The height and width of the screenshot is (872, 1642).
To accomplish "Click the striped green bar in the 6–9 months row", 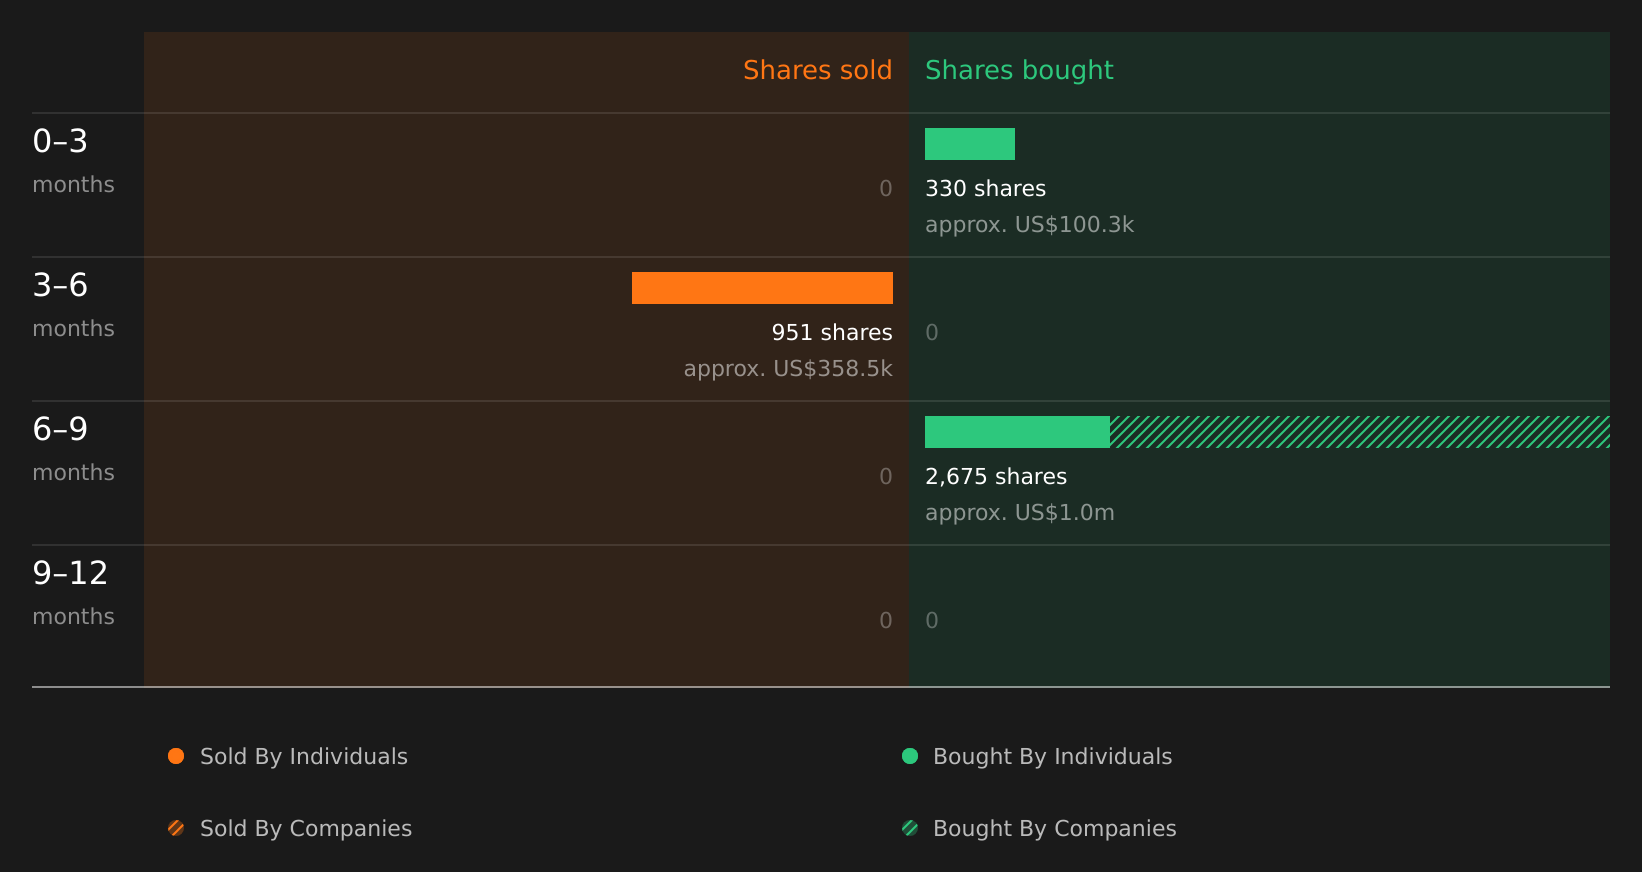I will click(1360, 432).
